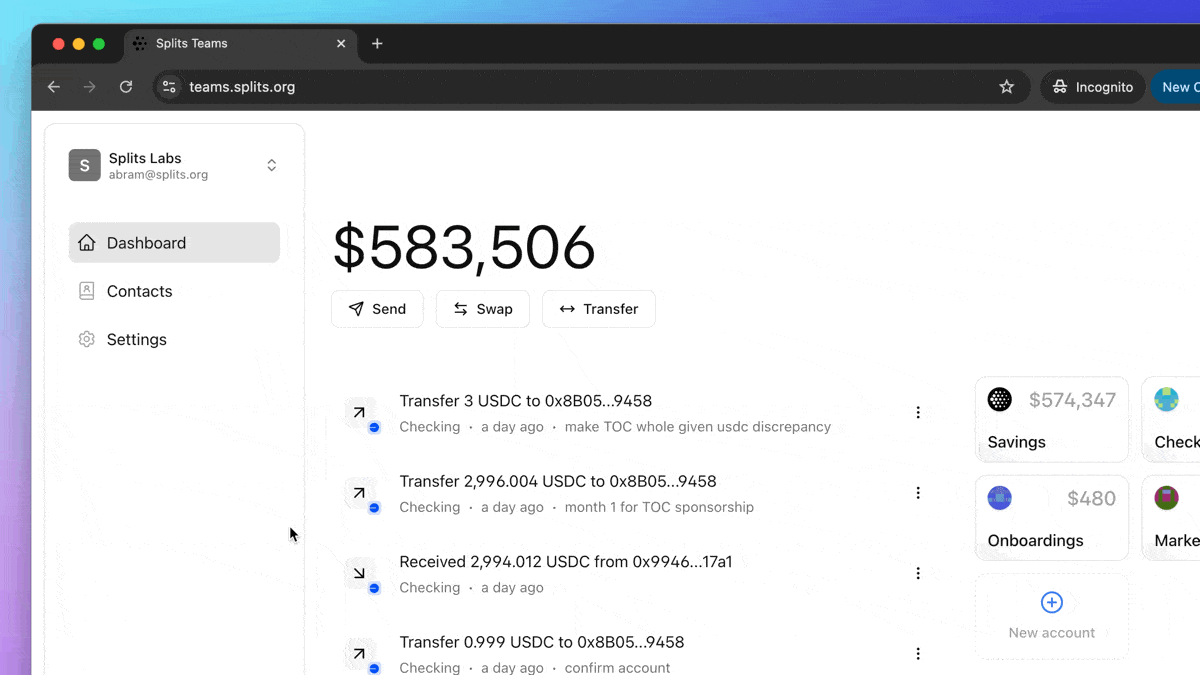Image resolution: width=1200 pixels, height=675 pixels.
Task: Click outgoing arrow icon of Transfer 2,996.004 USDC
Action: pos(359,493)
